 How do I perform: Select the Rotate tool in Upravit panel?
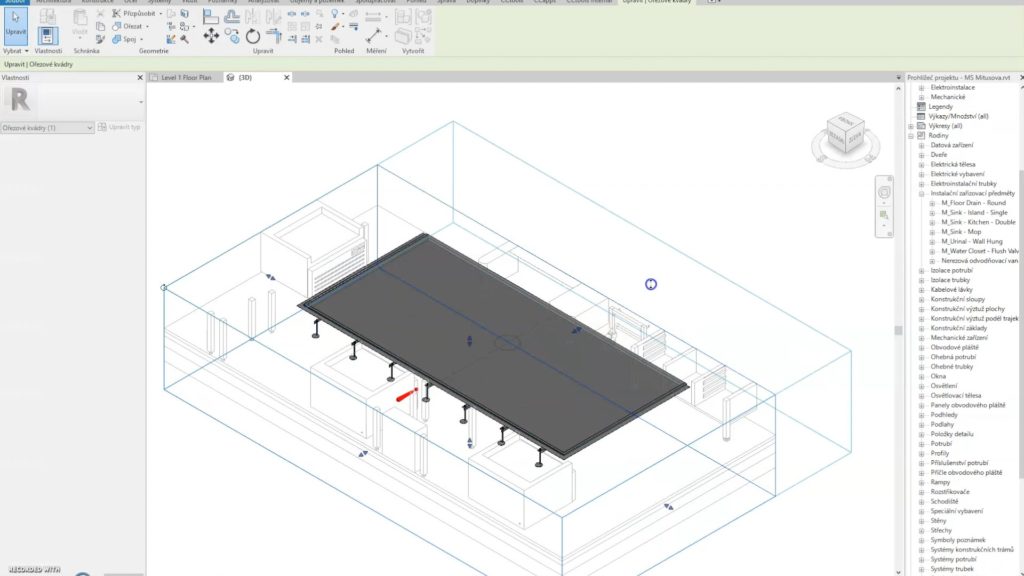253,36
